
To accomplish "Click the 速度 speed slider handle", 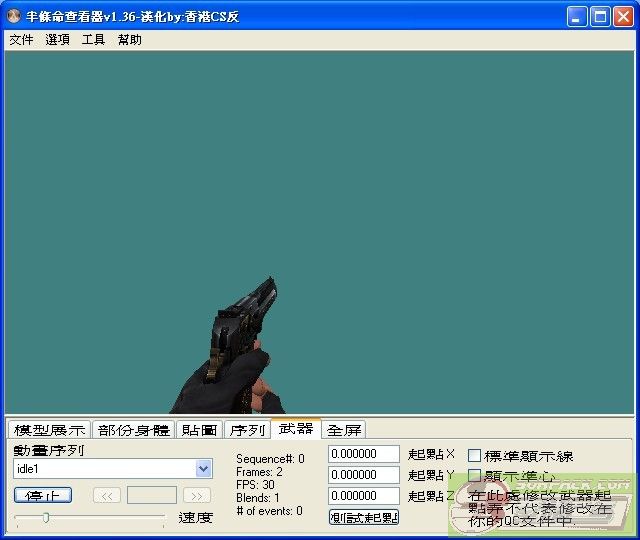I will click(46, 518).
